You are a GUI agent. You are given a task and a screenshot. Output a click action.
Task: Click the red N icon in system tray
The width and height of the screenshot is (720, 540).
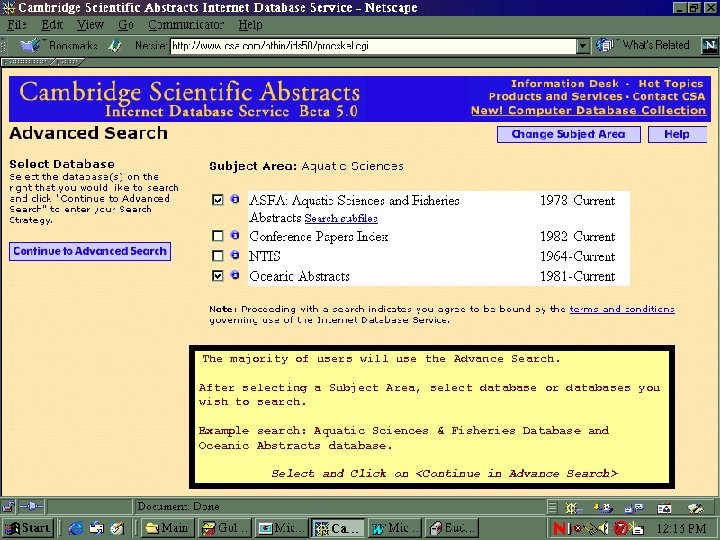[559, 529]
